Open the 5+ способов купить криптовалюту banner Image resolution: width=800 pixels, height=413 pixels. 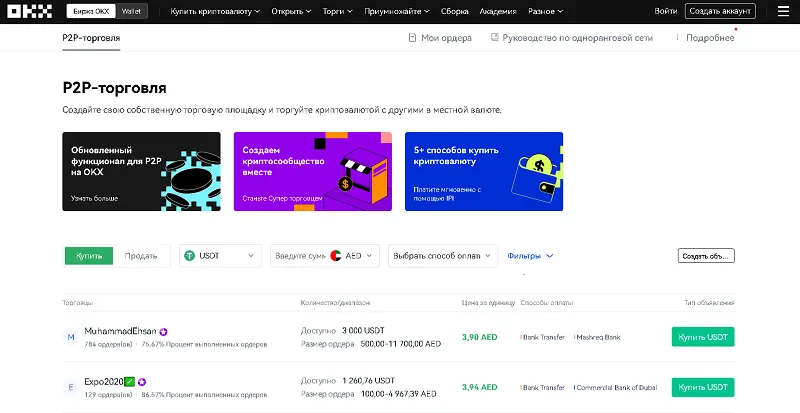[484, 172]
